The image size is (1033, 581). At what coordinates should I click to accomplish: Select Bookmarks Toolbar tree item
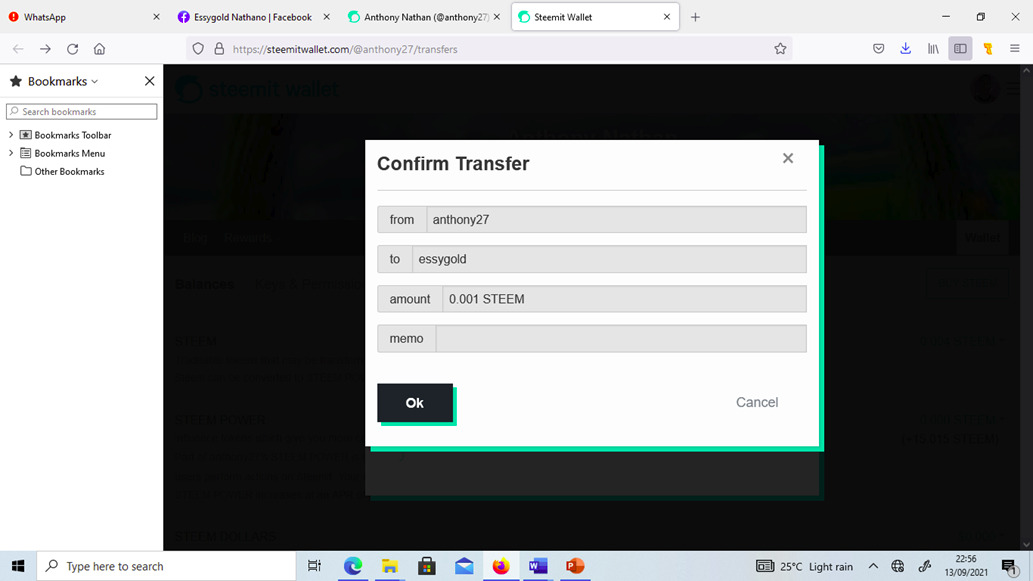(72, 135)
